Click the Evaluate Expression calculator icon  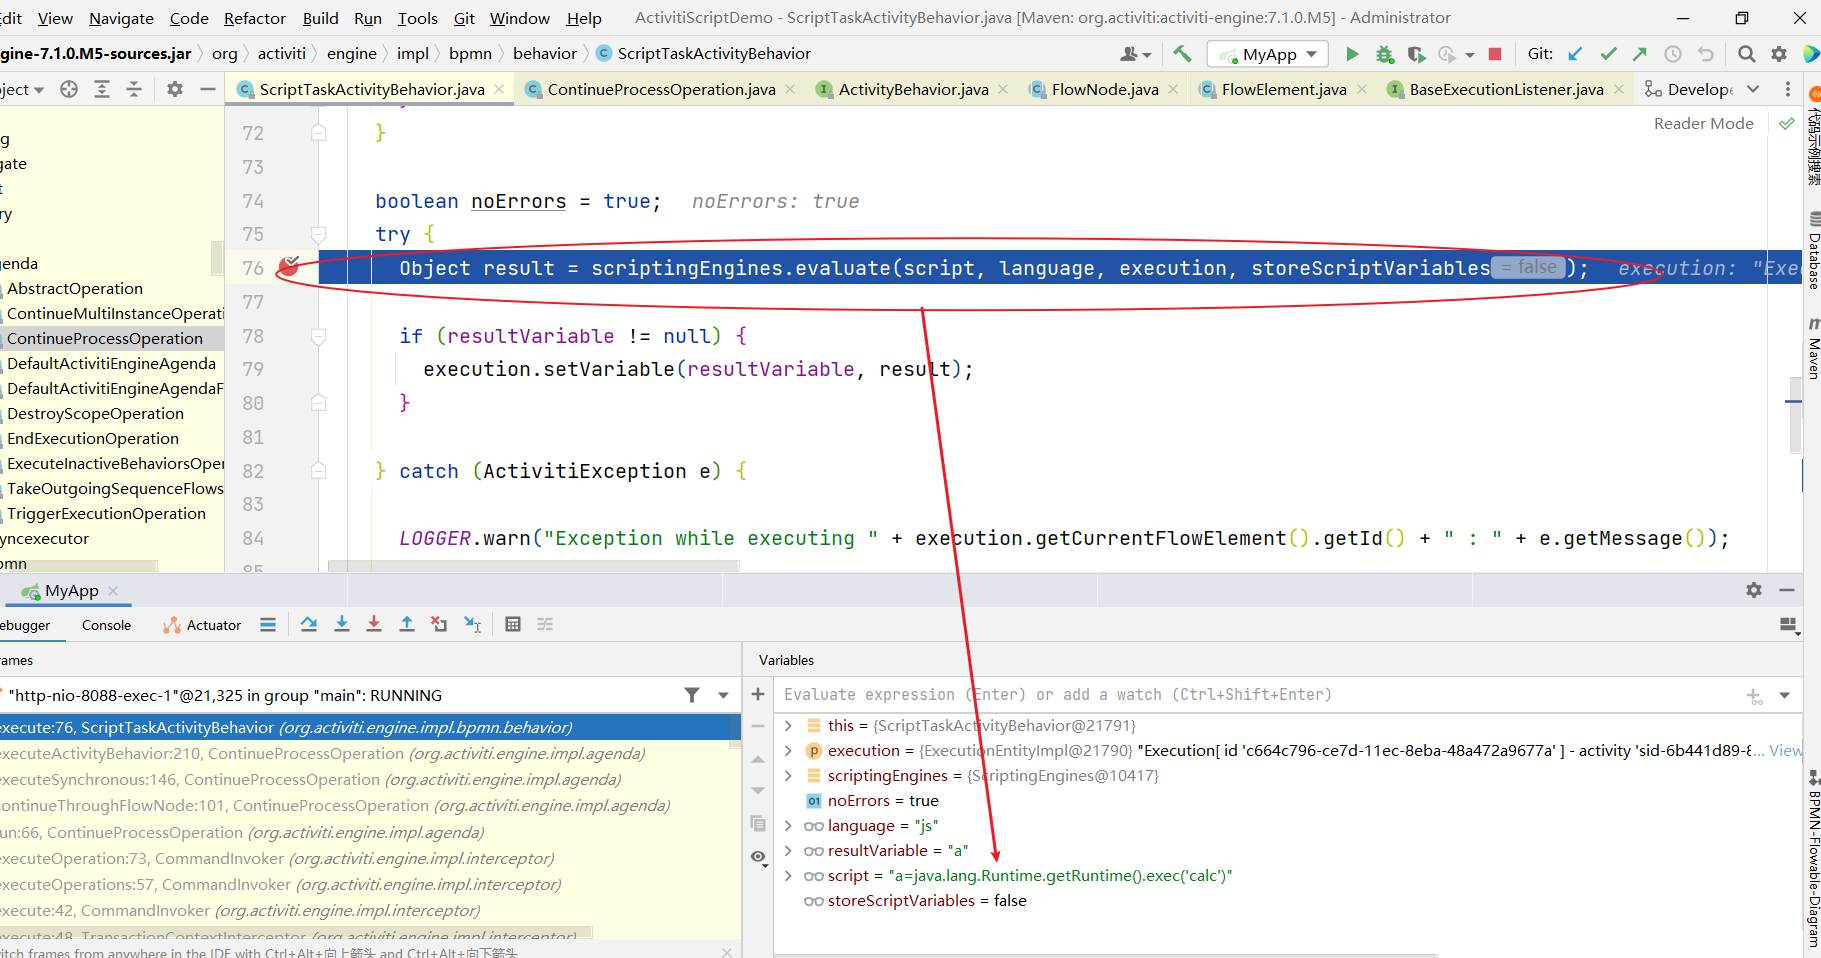[x=513, y=624]
